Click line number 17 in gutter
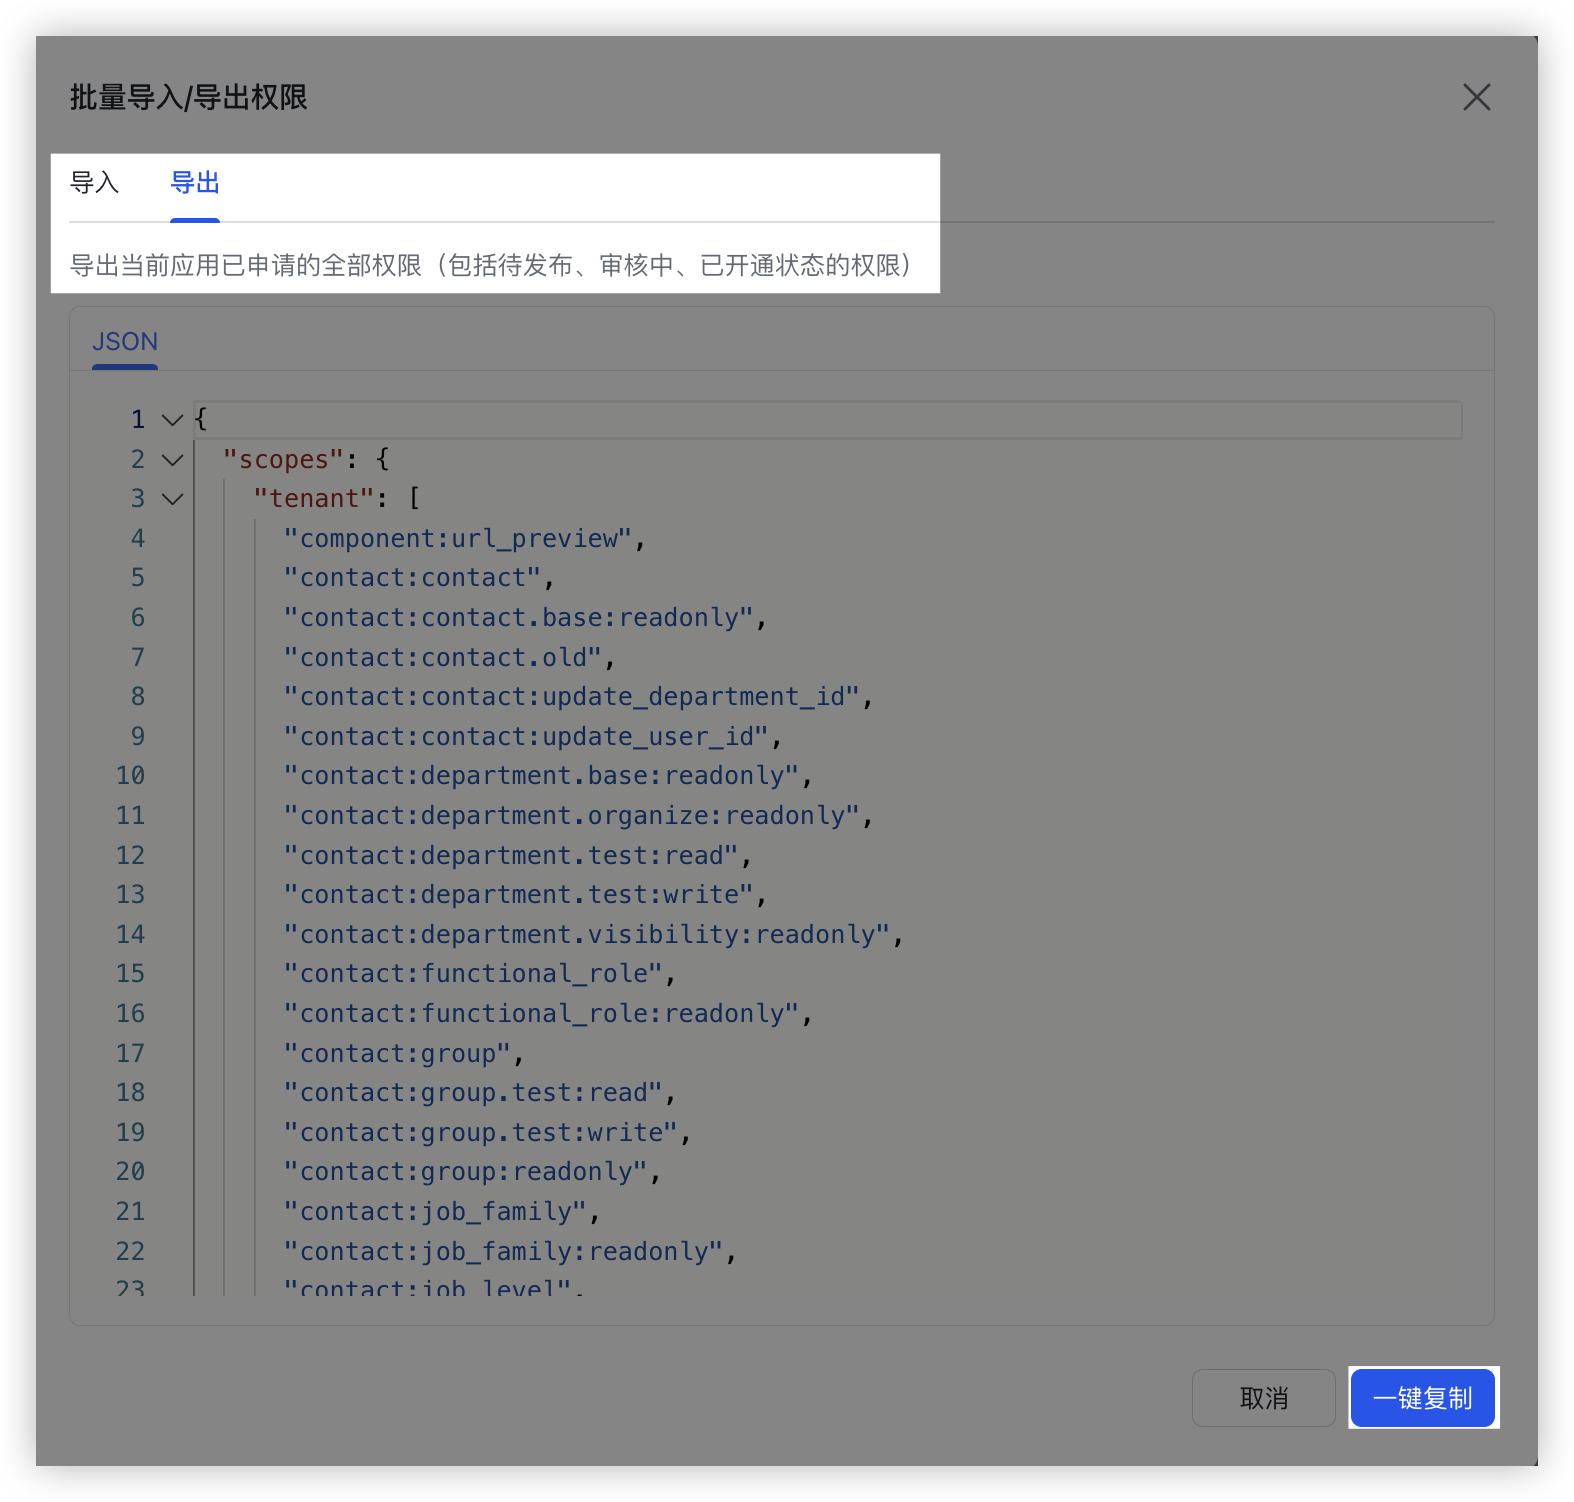The height and width of the screenshot is (1502, 1574). click(x=131, y=1054)
